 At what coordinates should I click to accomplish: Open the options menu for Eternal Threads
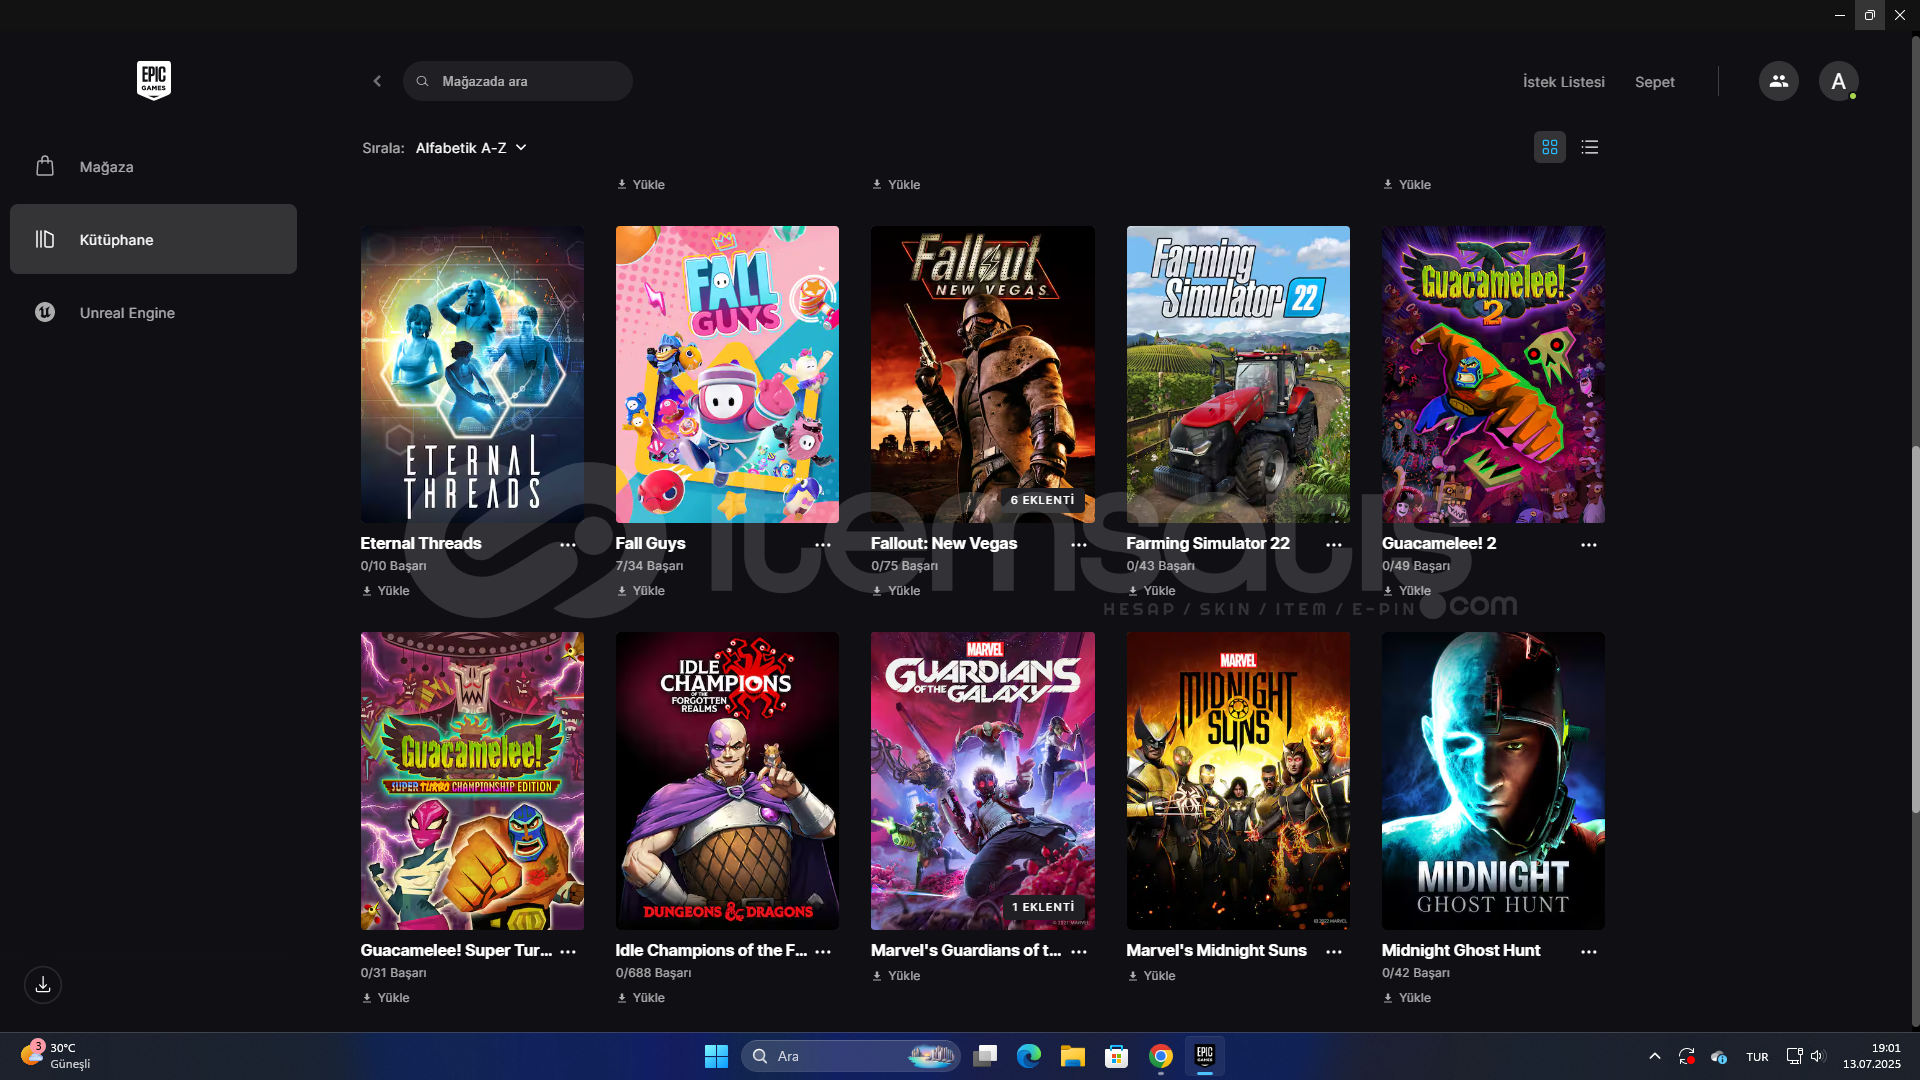click(x=568, y=545)
